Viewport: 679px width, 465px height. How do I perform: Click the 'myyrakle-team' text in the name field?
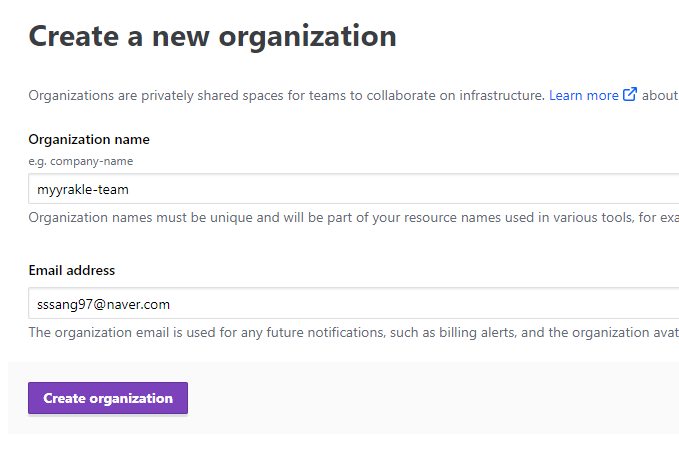coord(83,189)
